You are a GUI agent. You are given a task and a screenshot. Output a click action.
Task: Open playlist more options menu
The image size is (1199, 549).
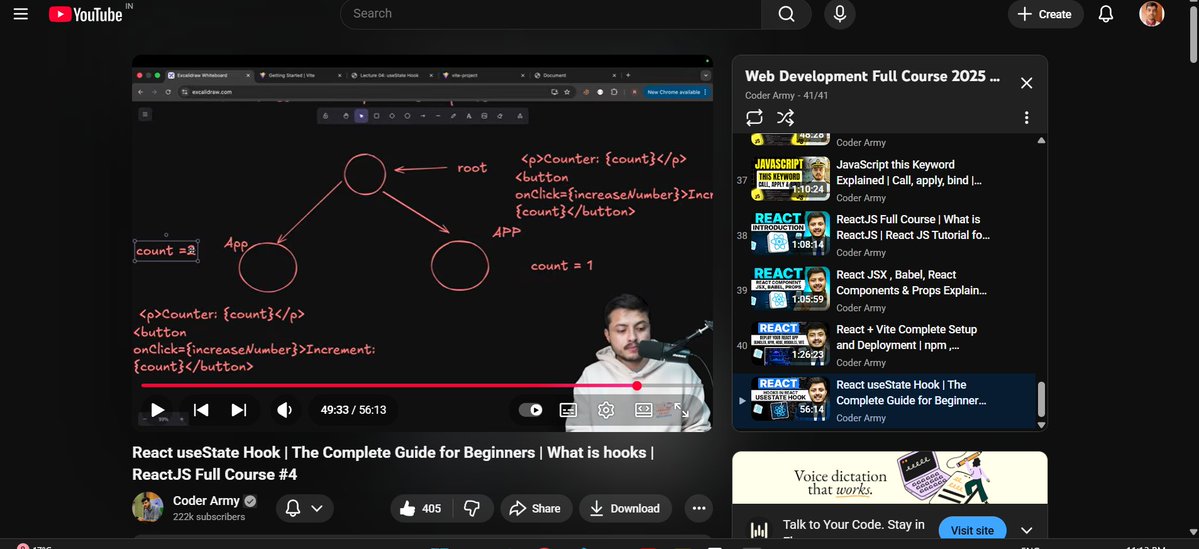(x=1026, y=118)
